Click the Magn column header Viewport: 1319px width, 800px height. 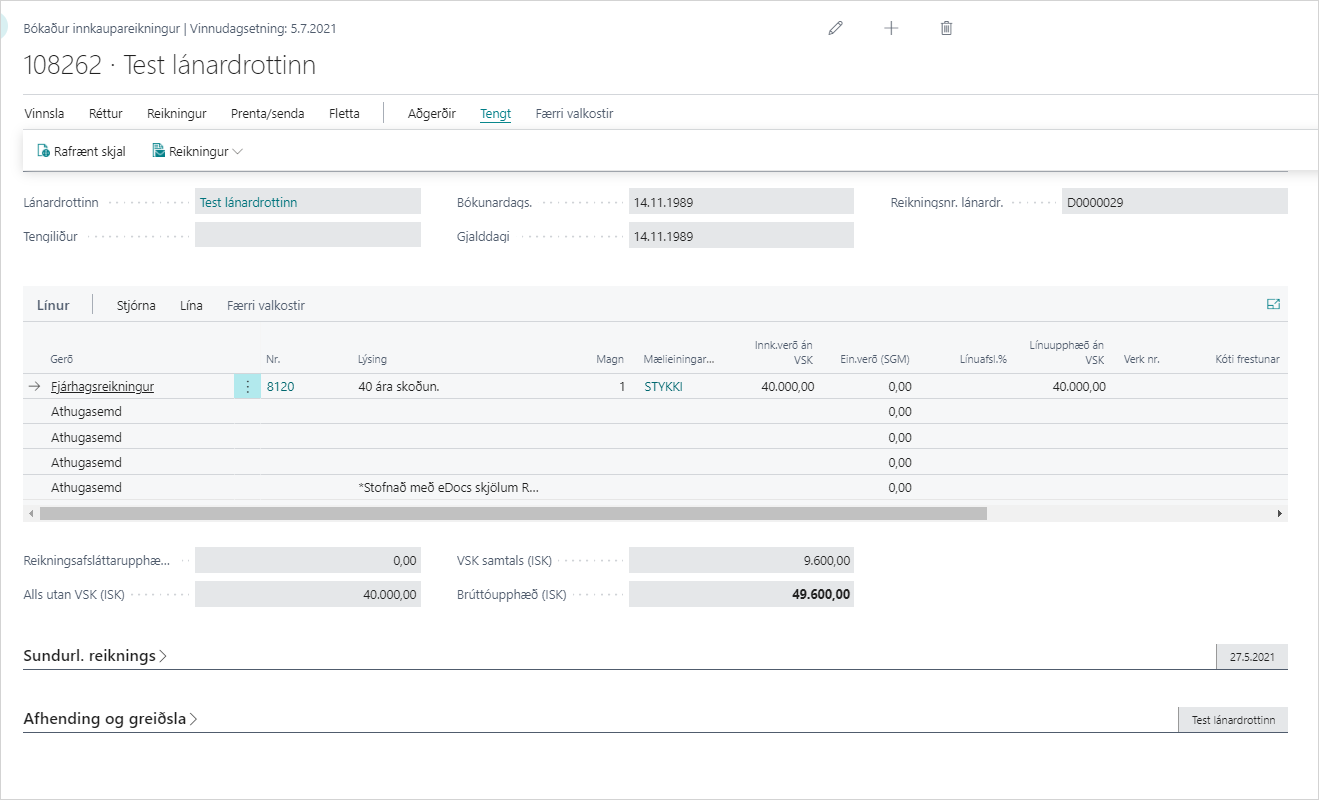610,359
